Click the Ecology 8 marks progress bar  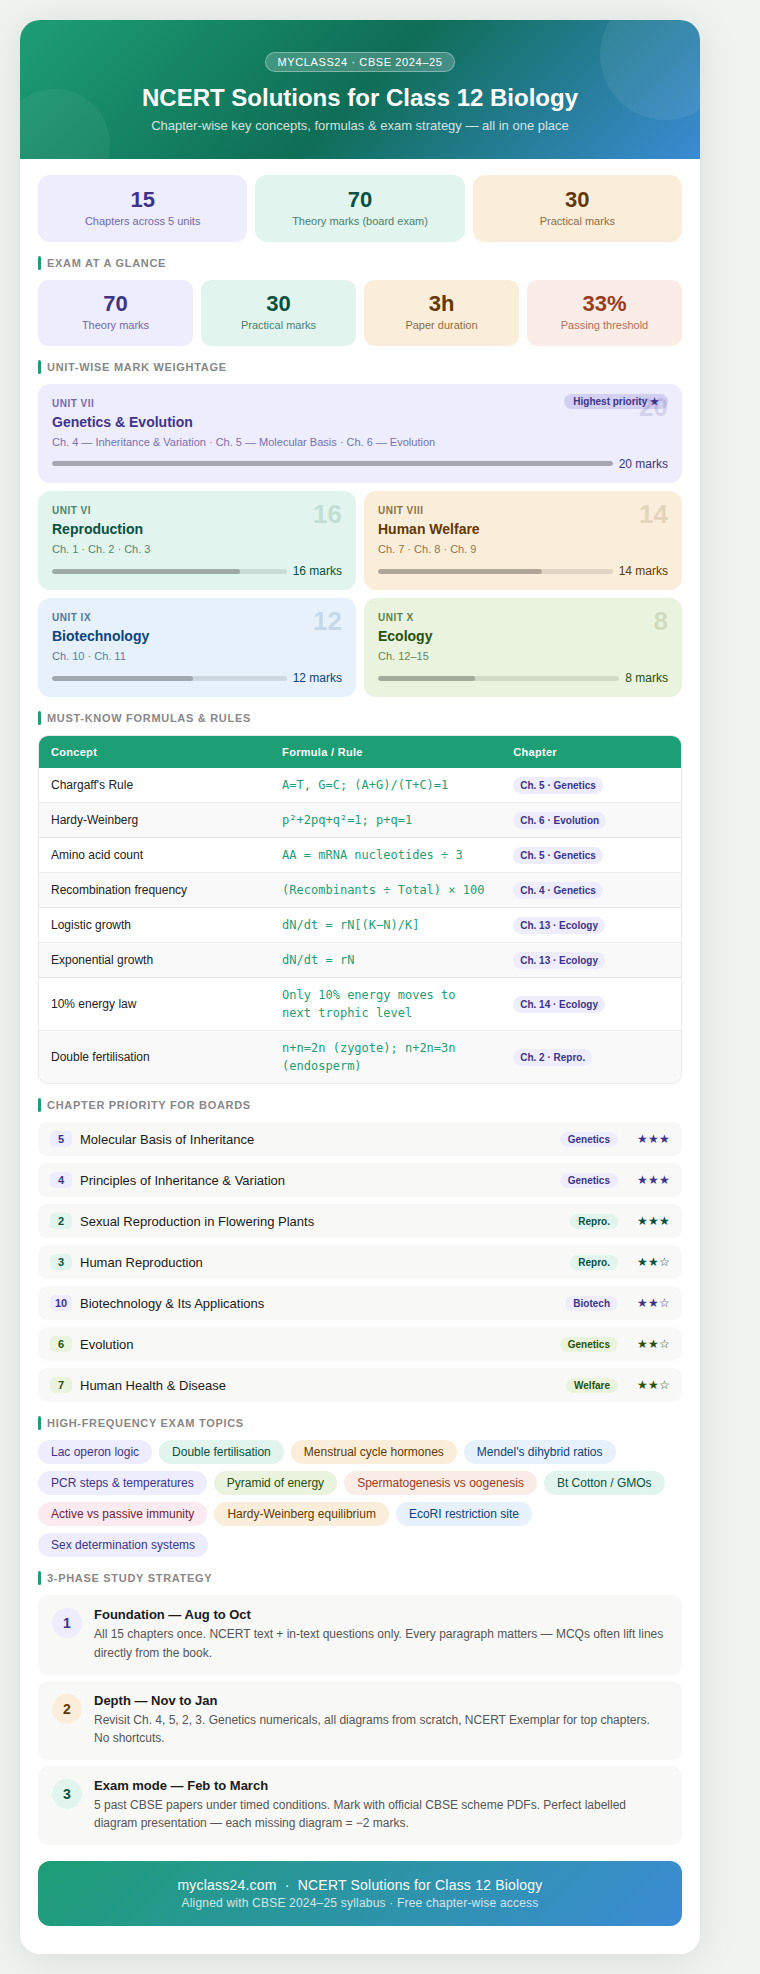pos(498,678)
